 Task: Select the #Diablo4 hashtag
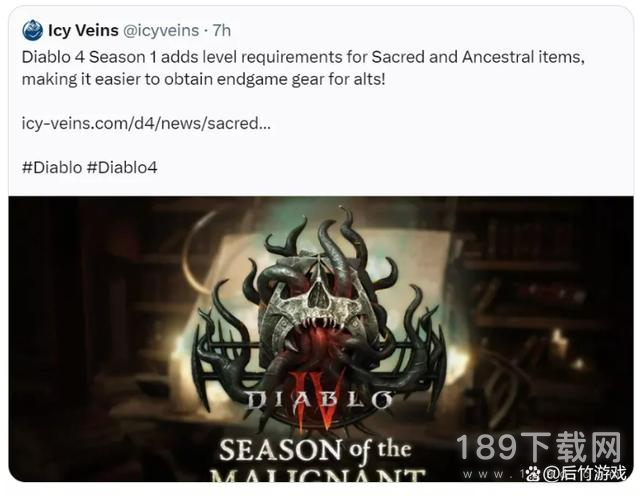122,167
